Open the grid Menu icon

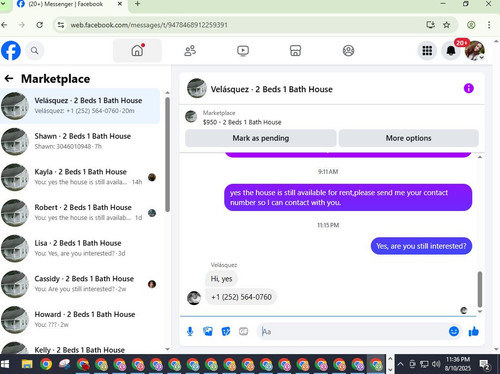point(427,51)
